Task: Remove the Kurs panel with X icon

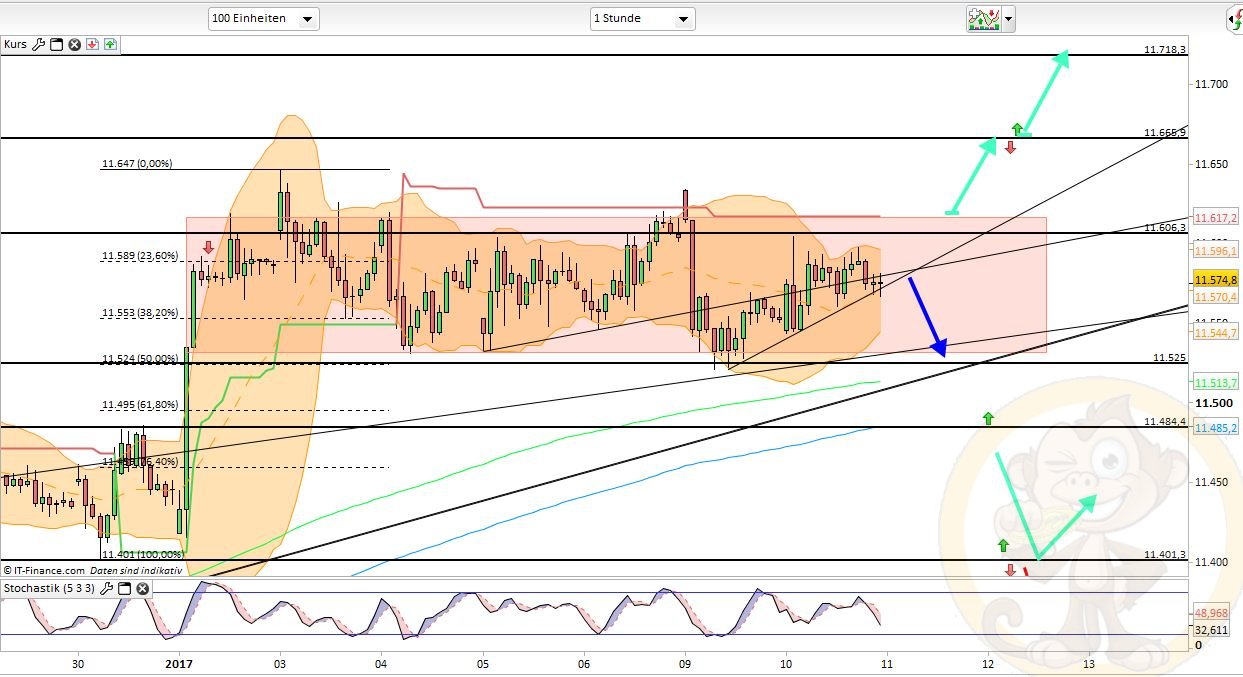Action: coord(74,44)
